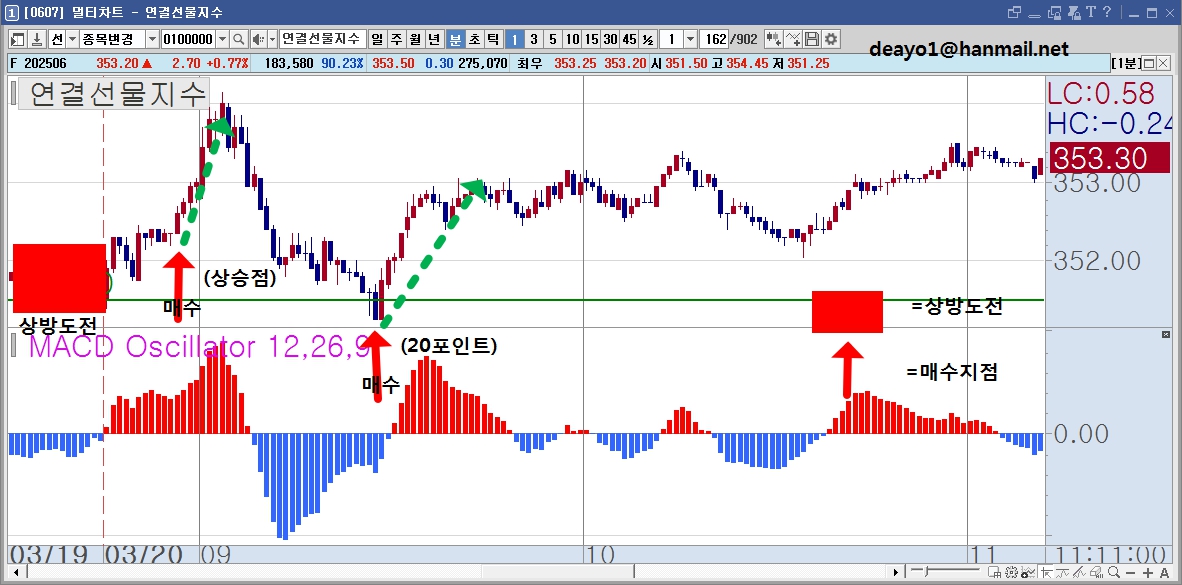This screenshot has width=1182, height=585.
Task: Open chart settings gear icon in top toolbar
Action: click(x=831, y=39)
